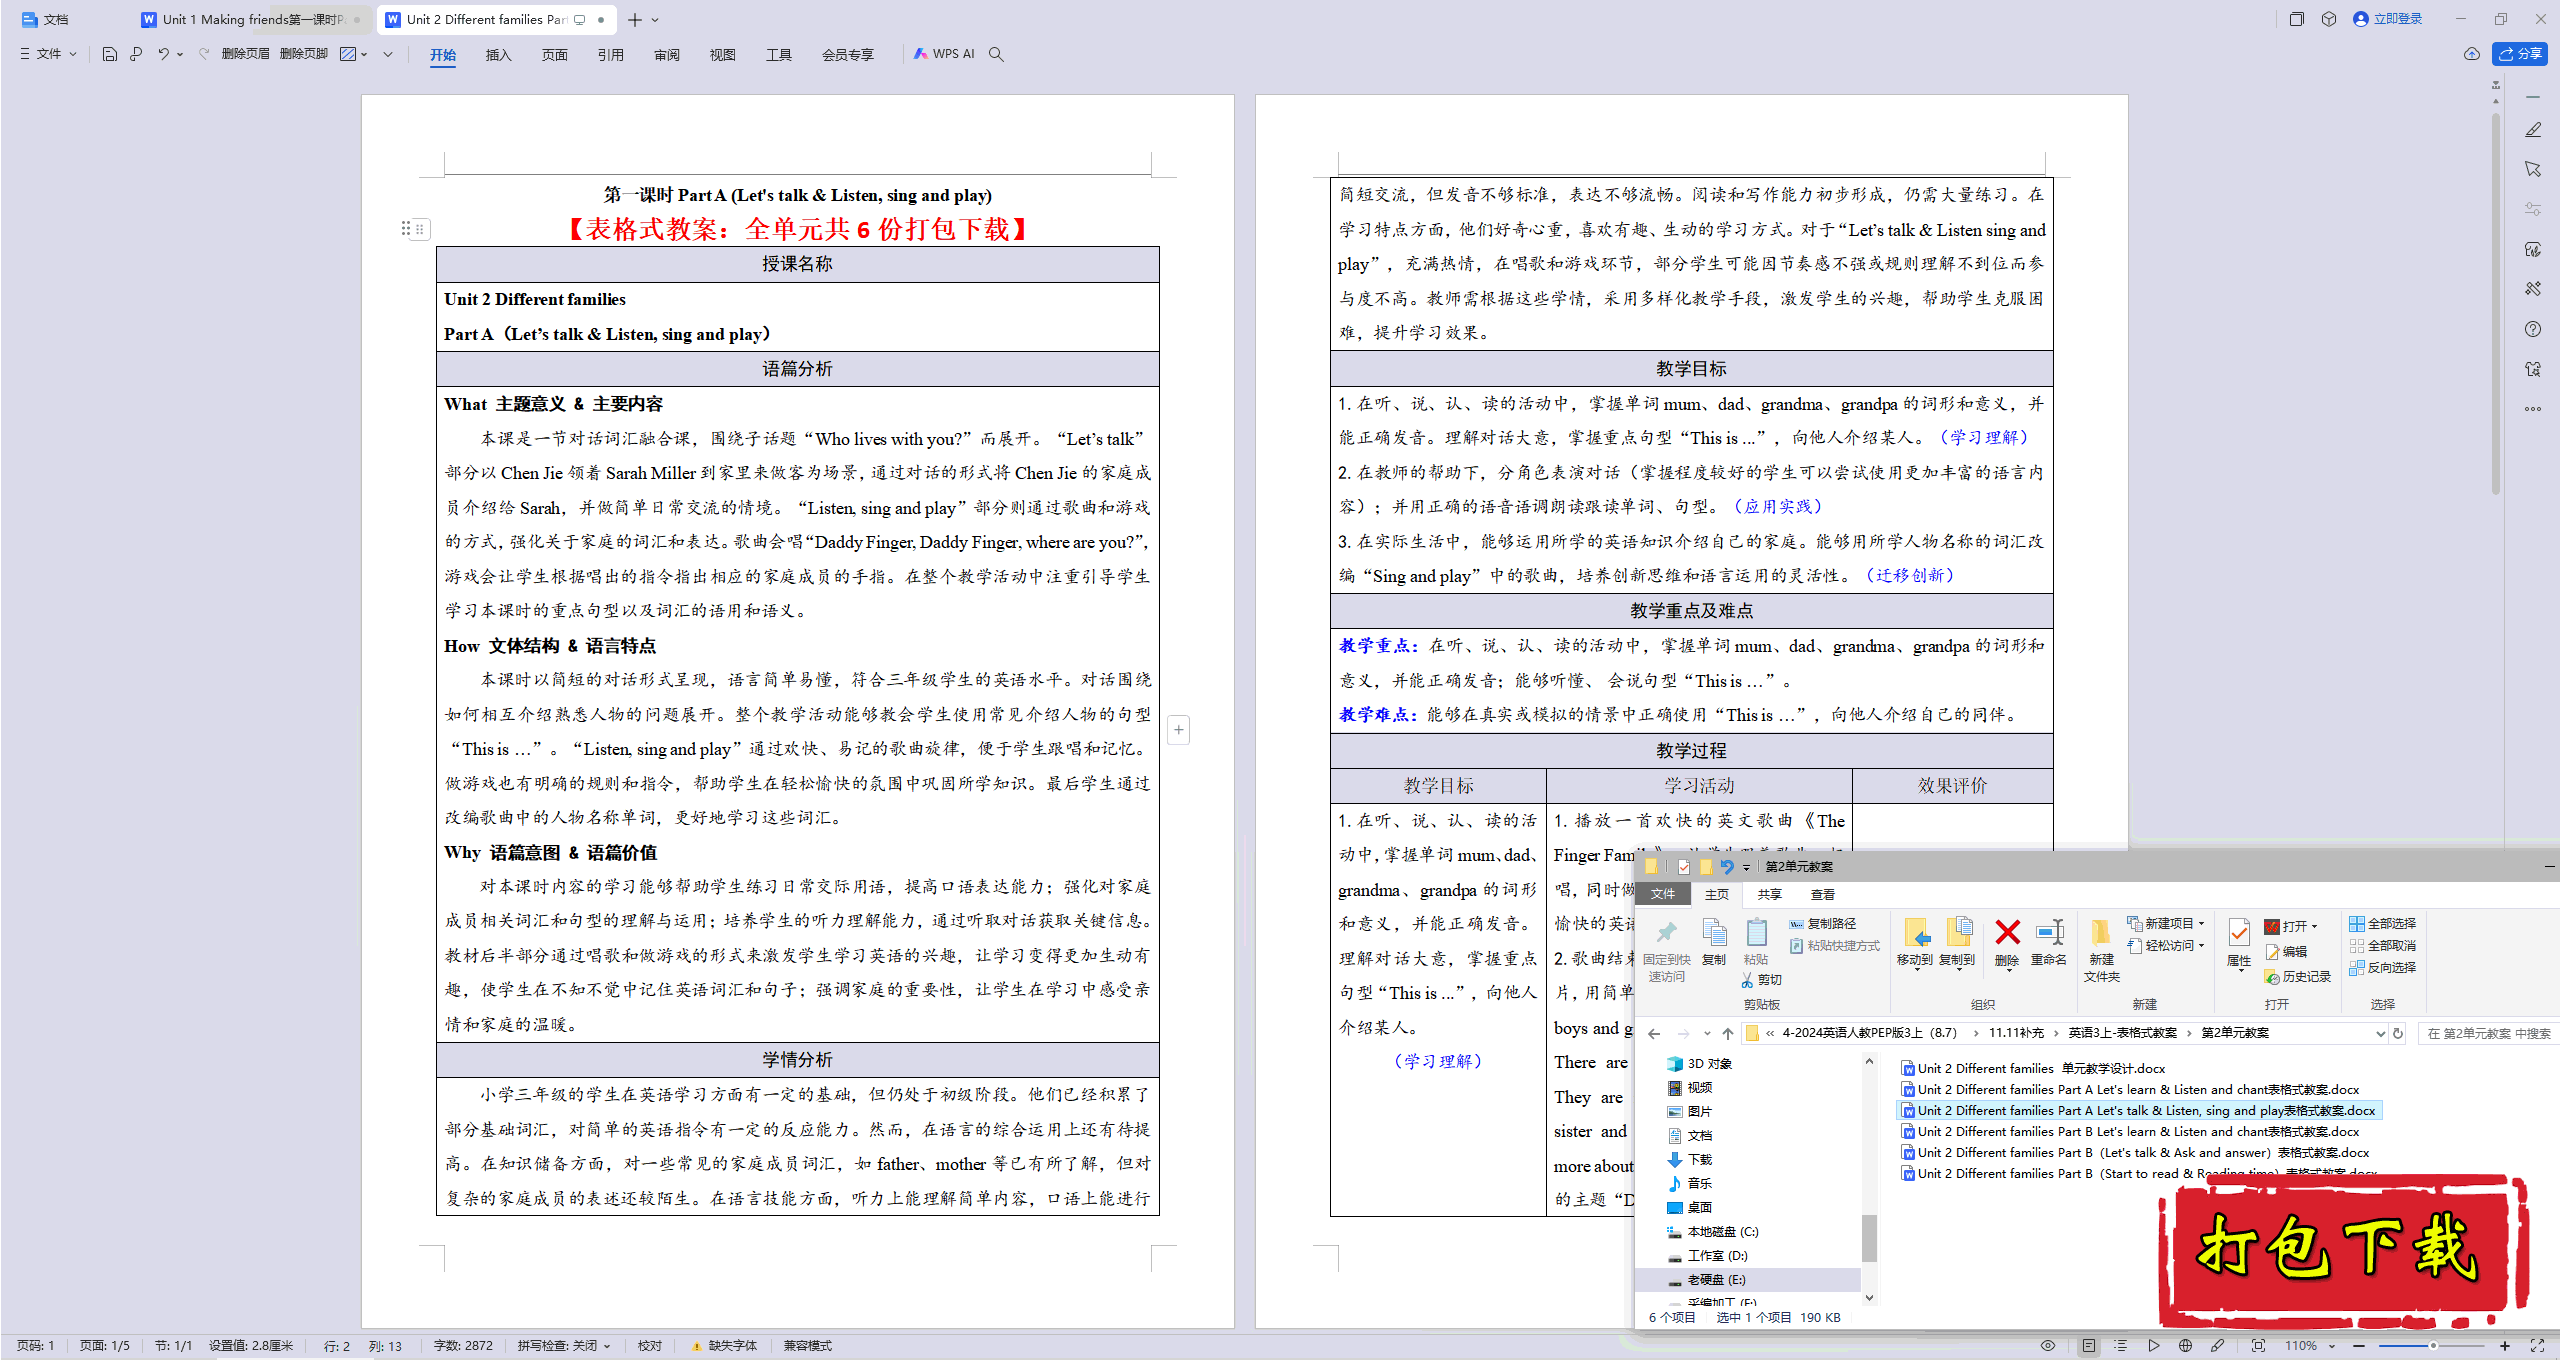2560x1360 pixels.
Task: Click the play reading-mode icon in status bar
Action: (x=2154, y=1345)
